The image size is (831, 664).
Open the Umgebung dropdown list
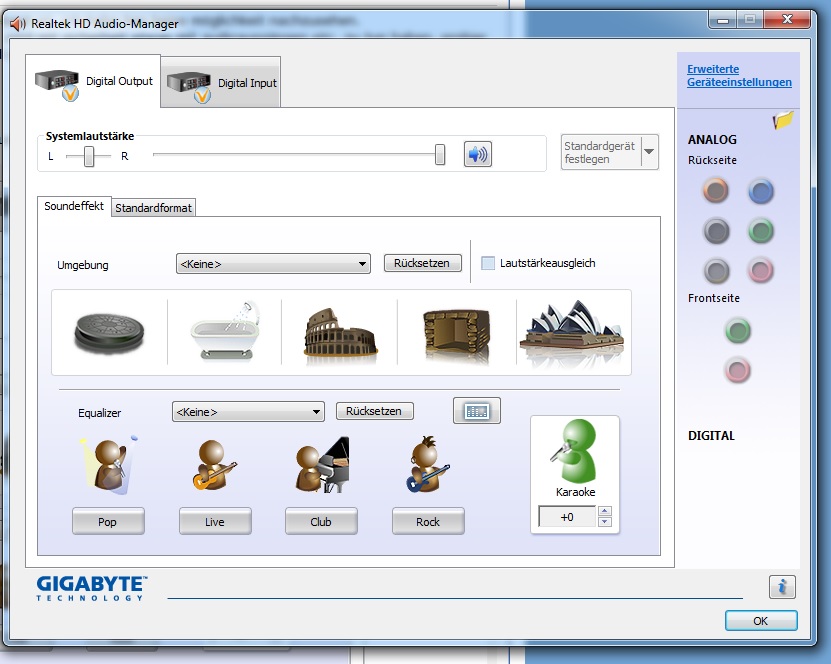[273, 263]
